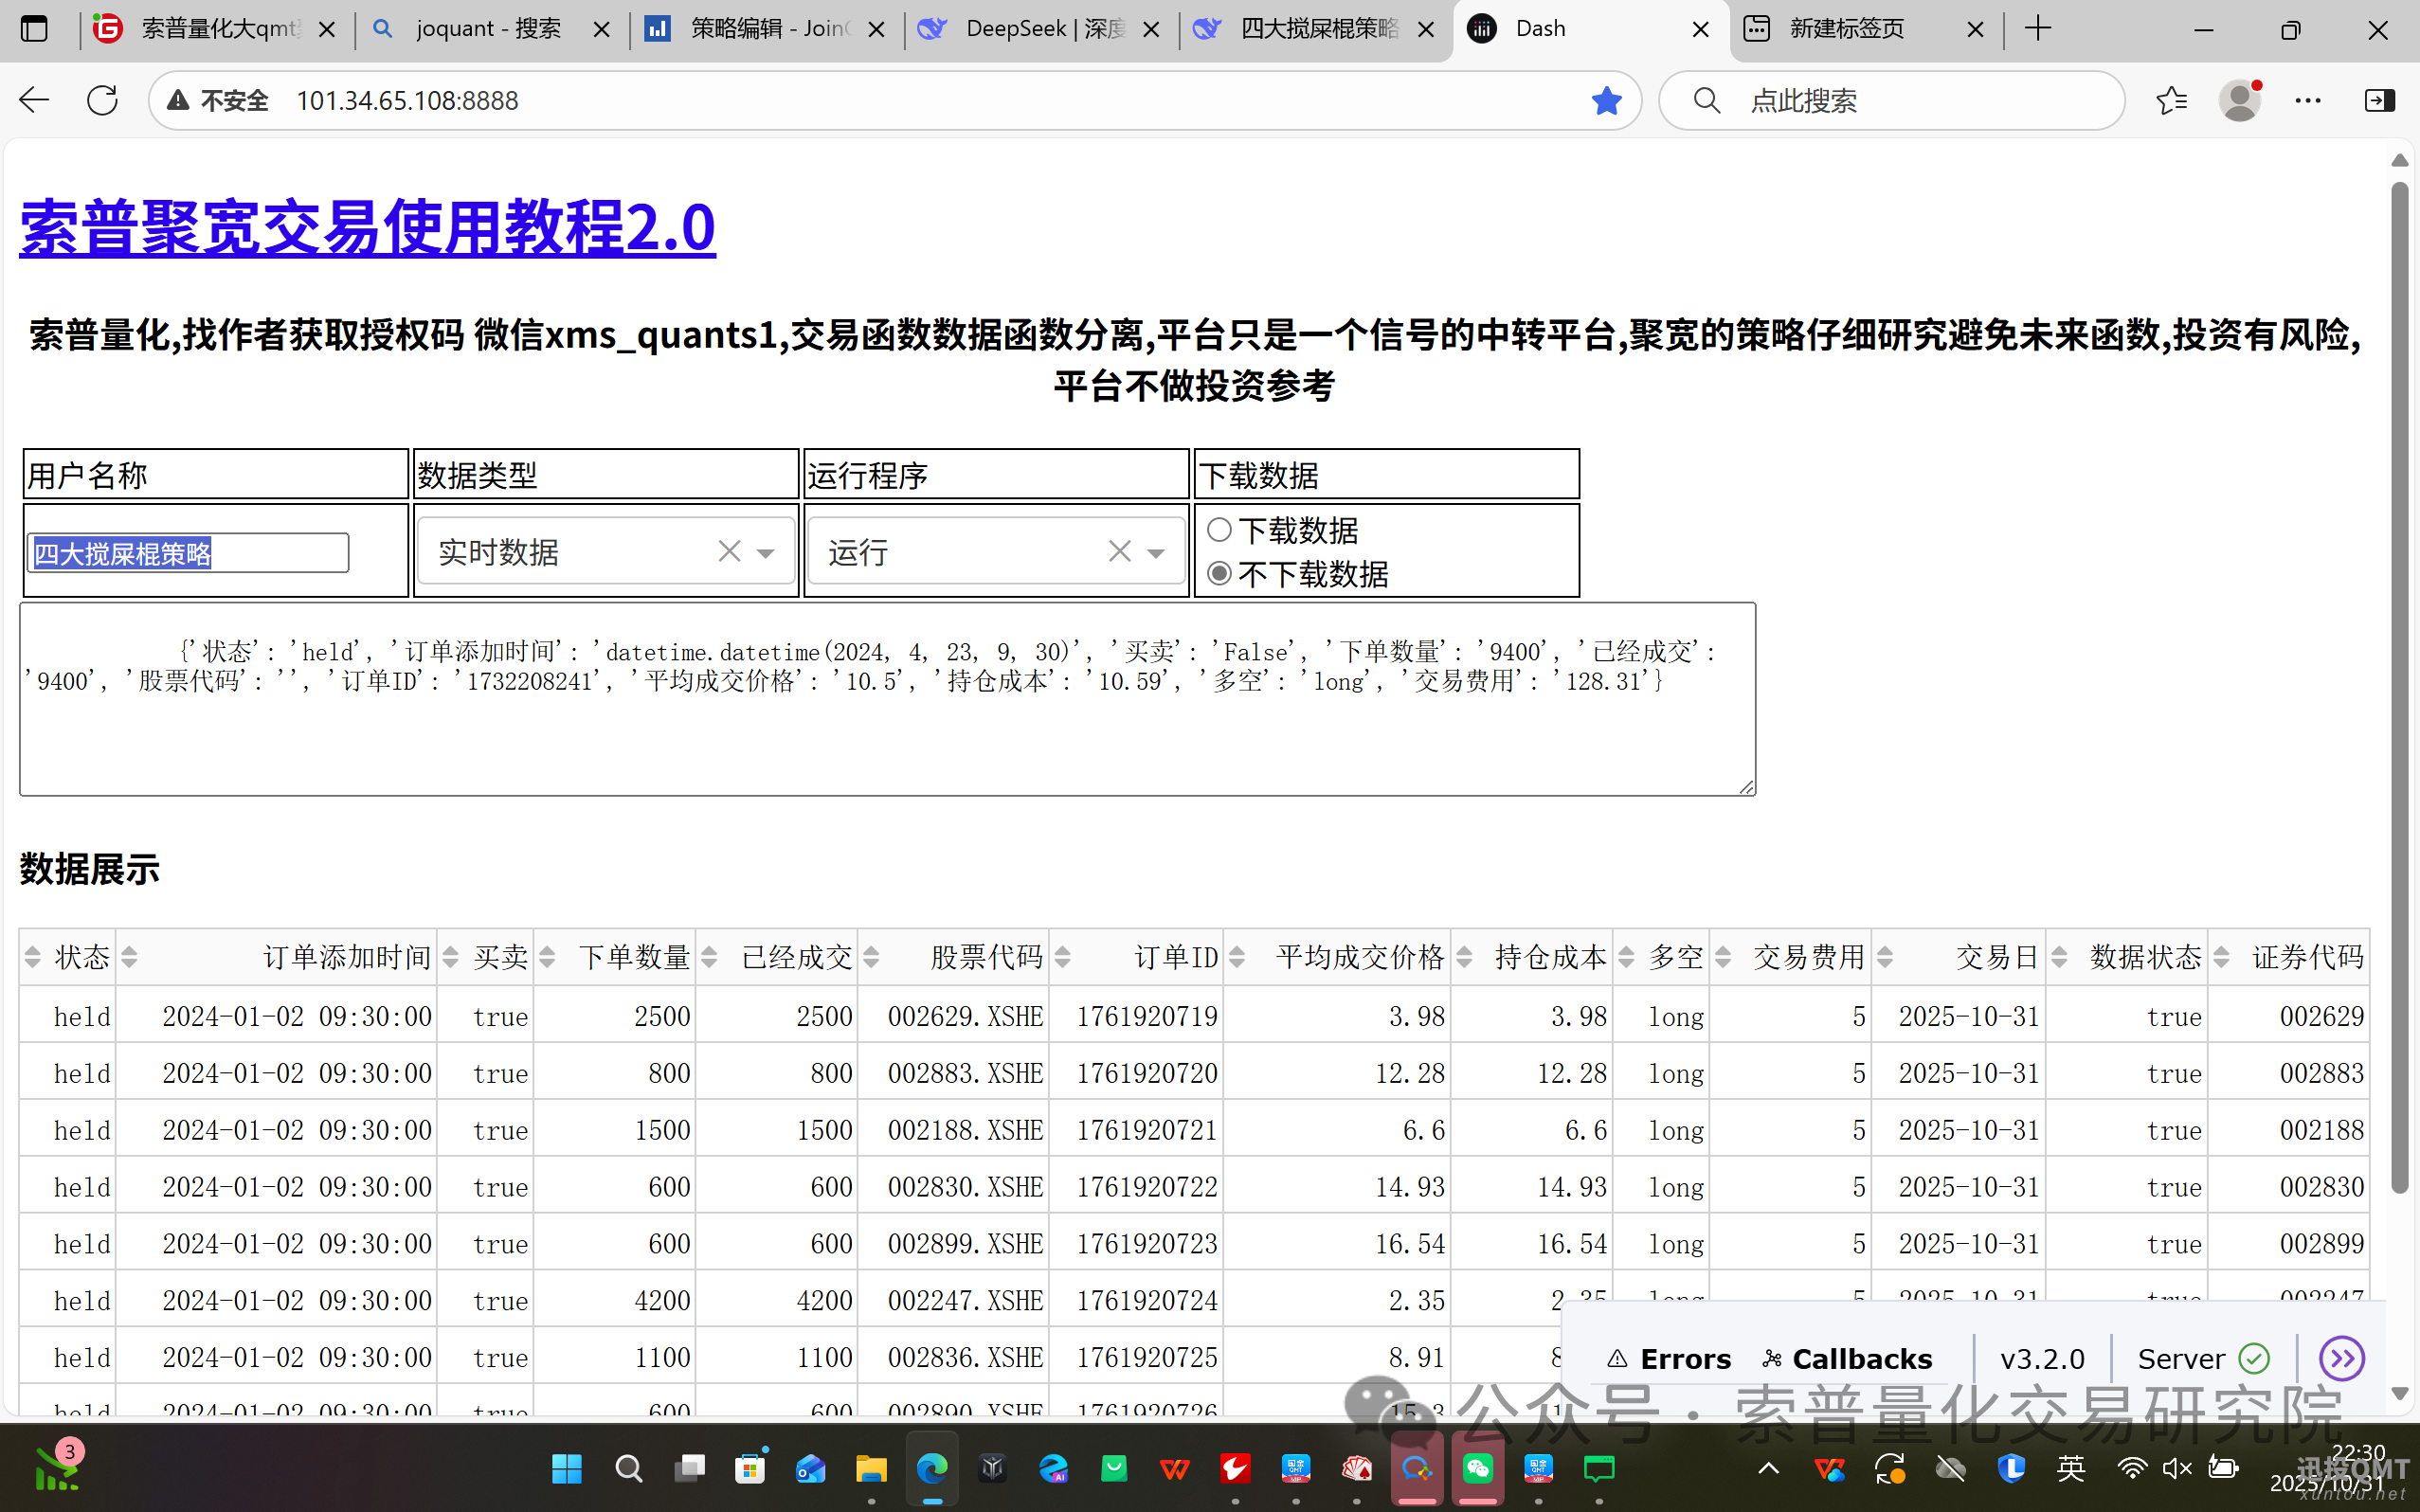Click the 用户名称 text input field
This screenshot has height=1512, width=2420.
click(x=188, y=553)
